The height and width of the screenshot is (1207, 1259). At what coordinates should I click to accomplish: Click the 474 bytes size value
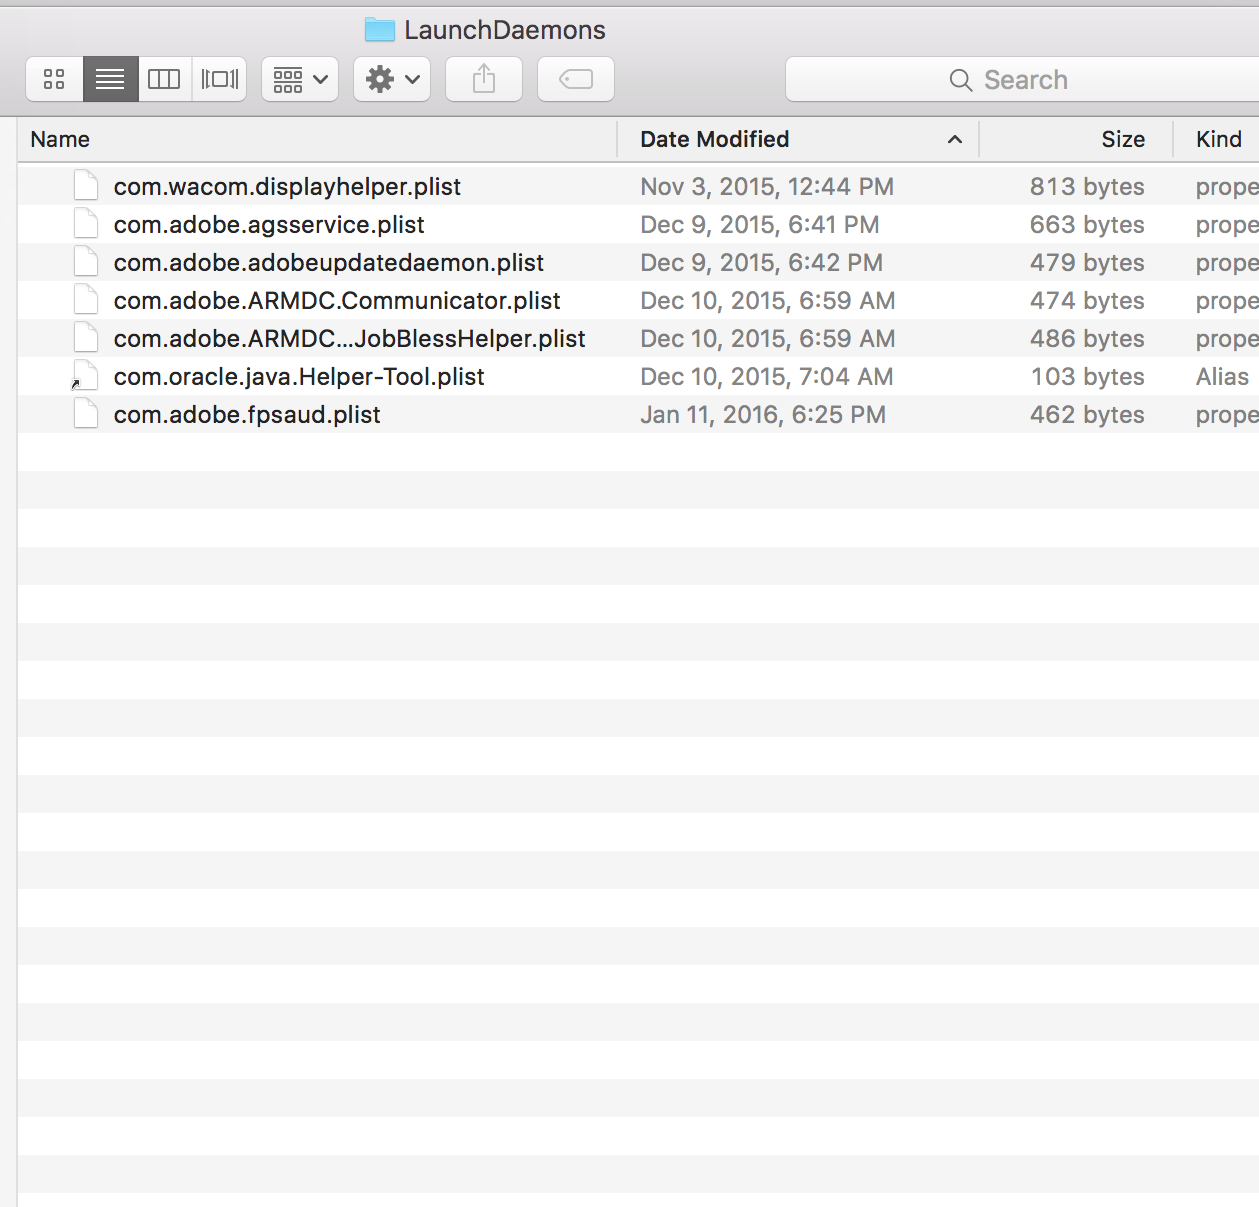1087,301
